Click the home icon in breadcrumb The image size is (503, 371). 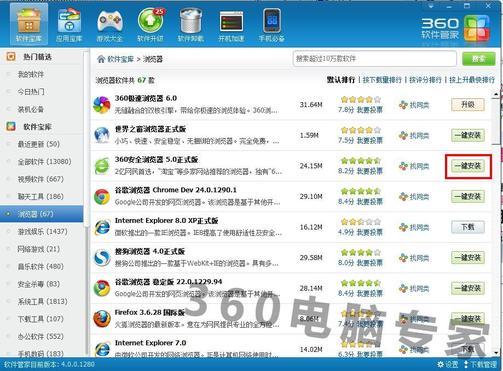[x=101, y=59]
